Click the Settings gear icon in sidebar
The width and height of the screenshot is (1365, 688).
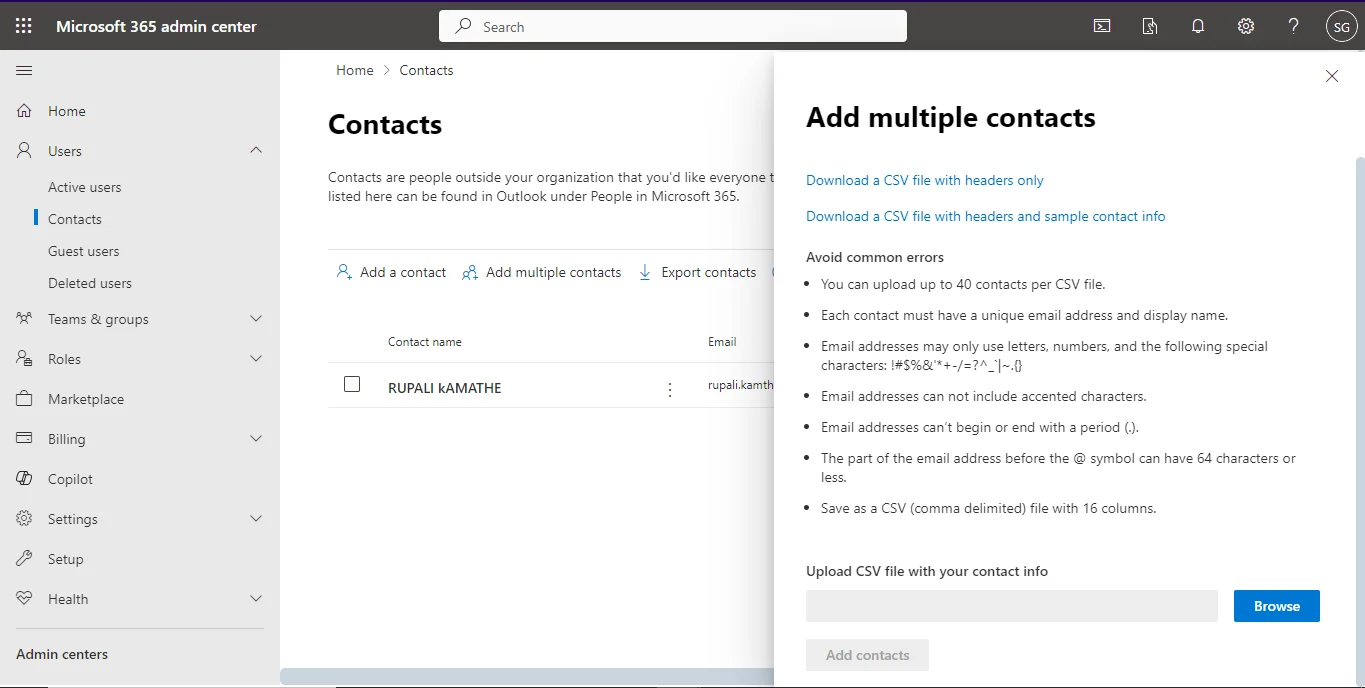point(25,519)
